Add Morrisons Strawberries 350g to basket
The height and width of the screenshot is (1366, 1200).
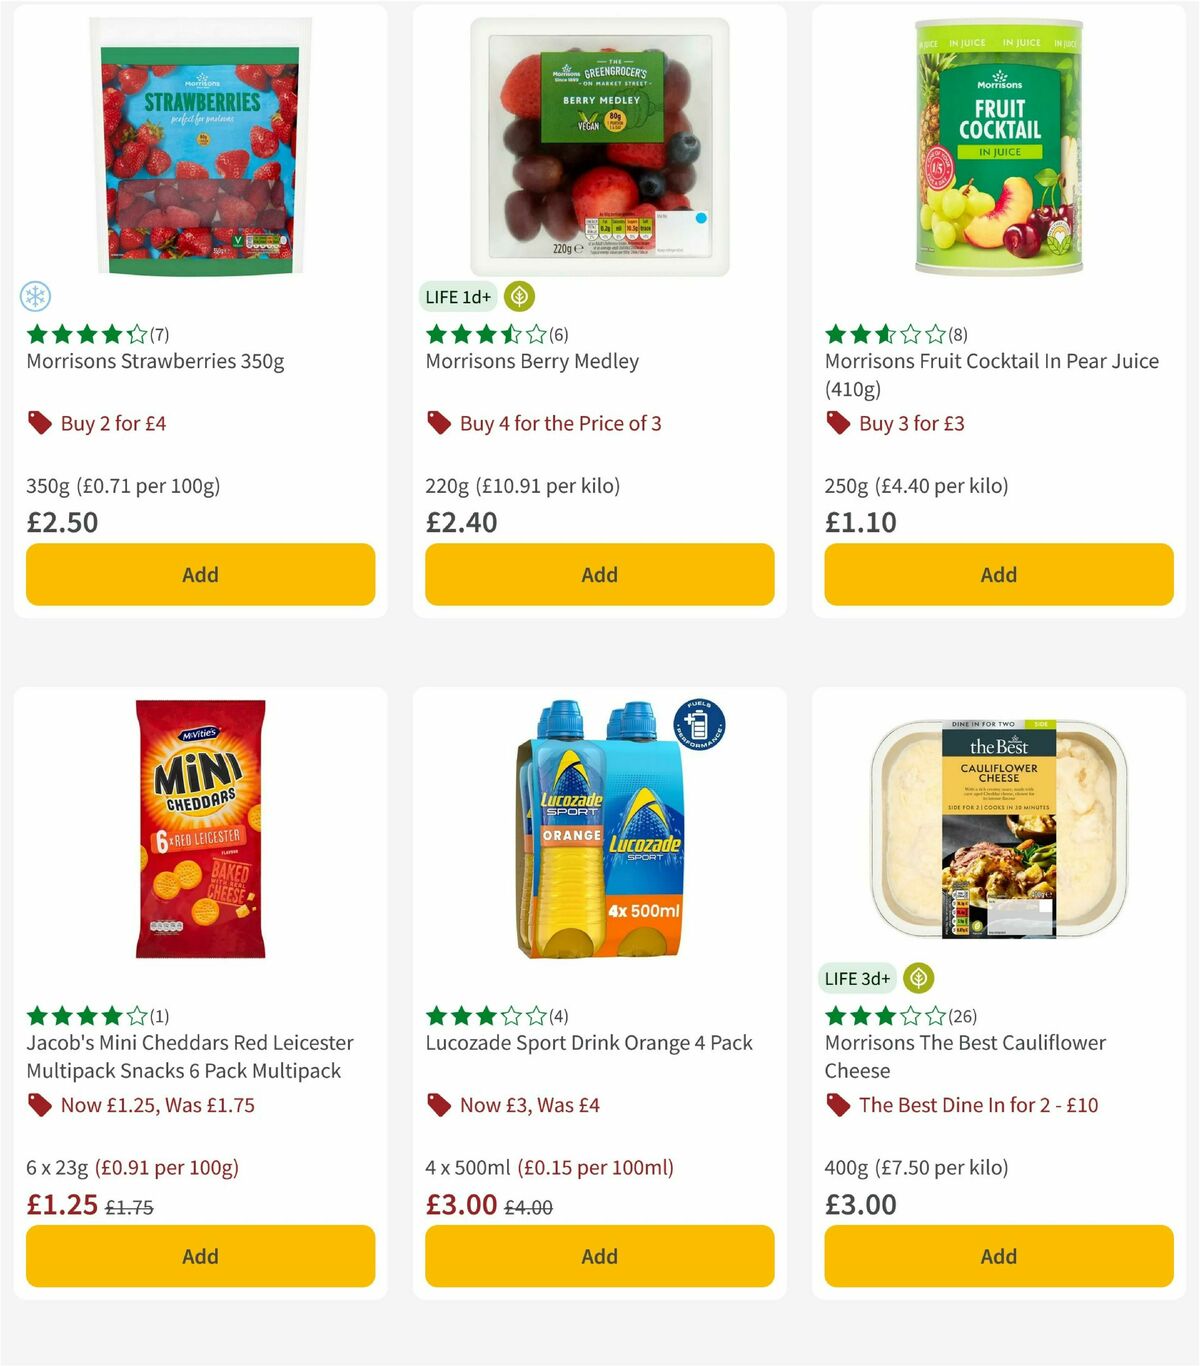click(x=200, y=574)
